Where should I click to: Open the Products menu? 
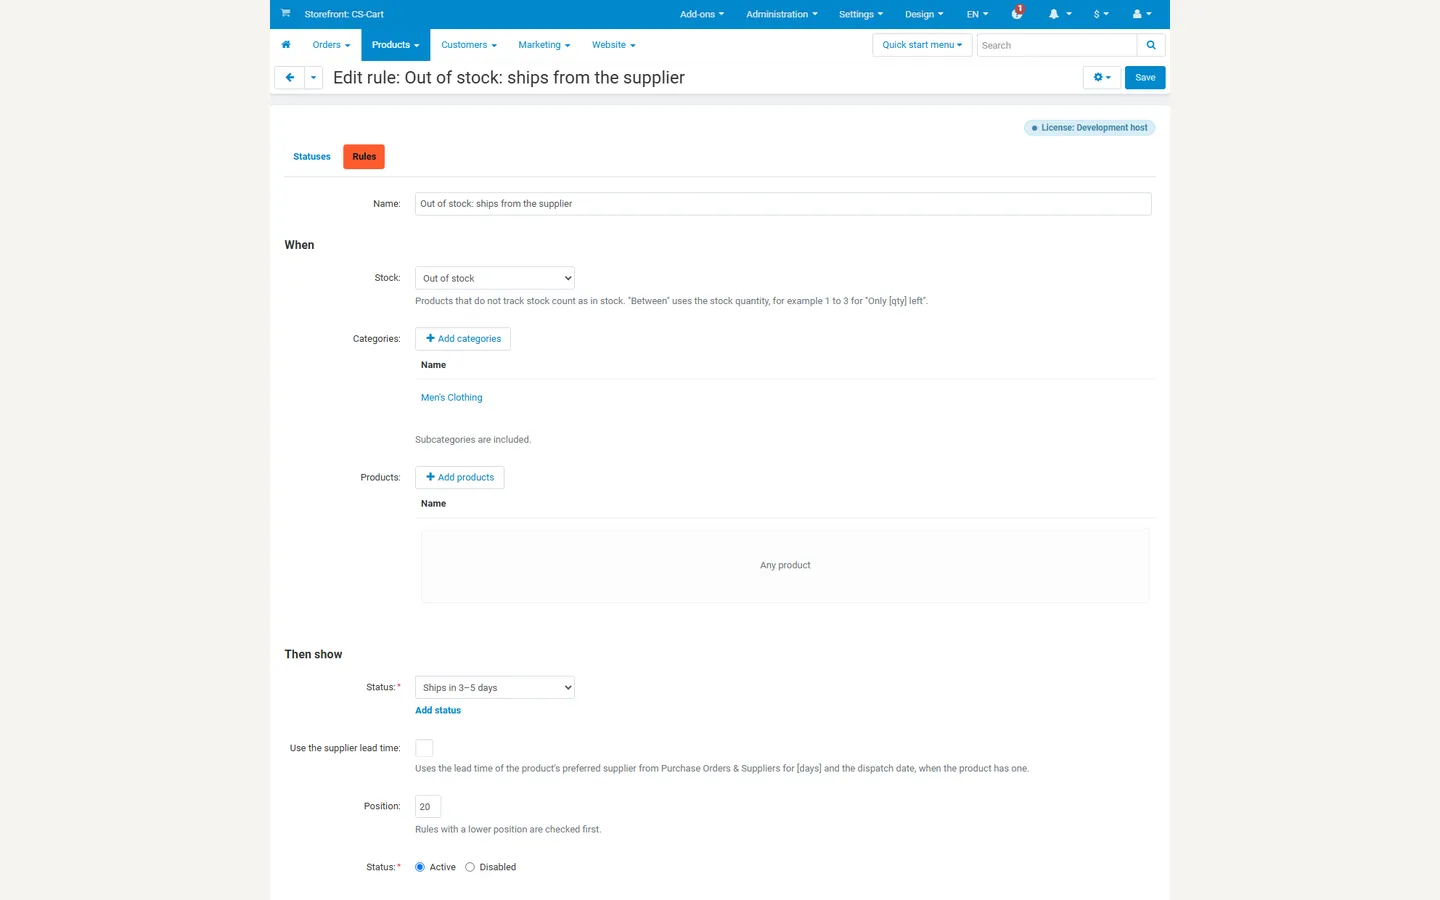click(395, 45)
